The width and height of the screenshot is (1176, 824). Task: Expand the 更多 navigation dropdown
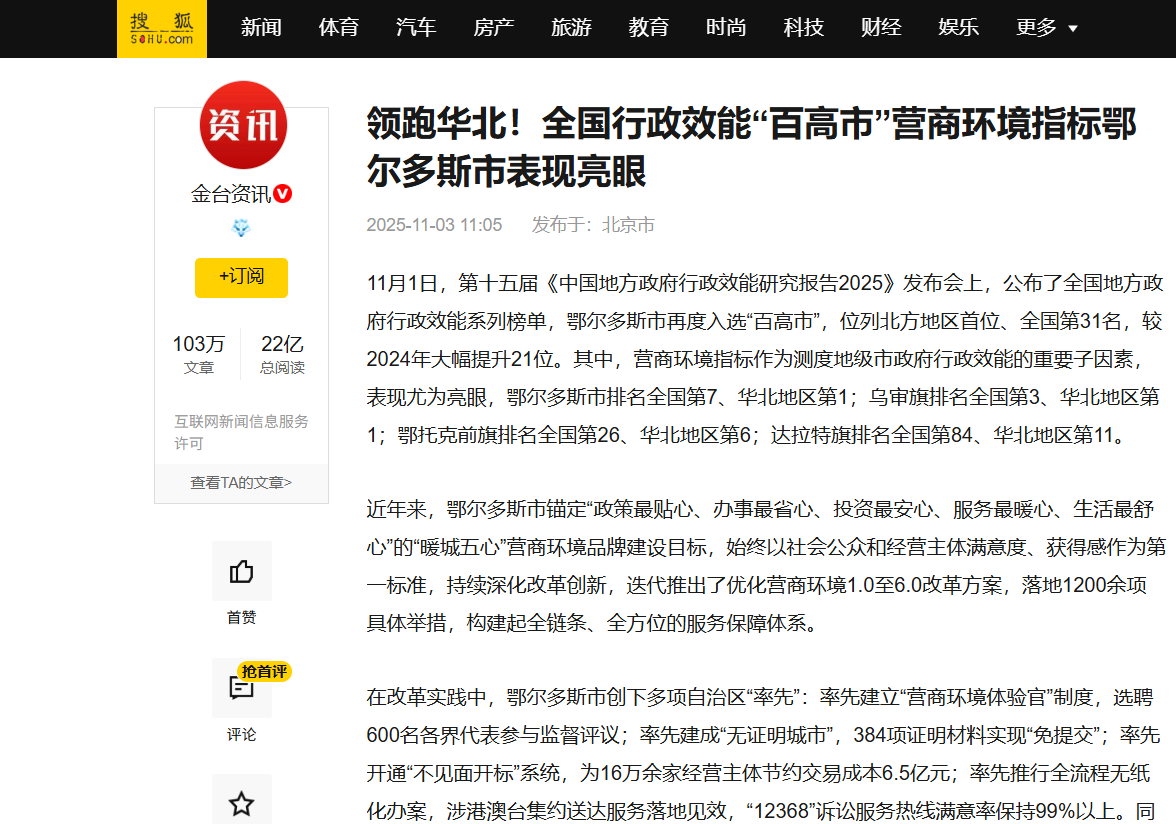1046,28
